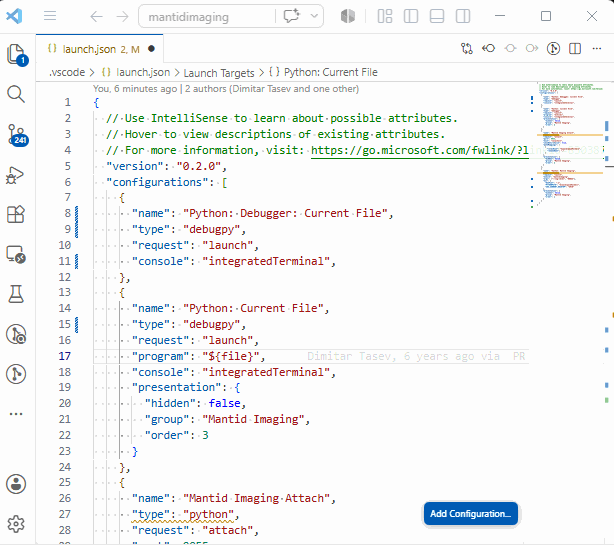This screenshot has width=614, height=545.
Task: Click the mantidimaging command center search box
Action: (207, 16)
